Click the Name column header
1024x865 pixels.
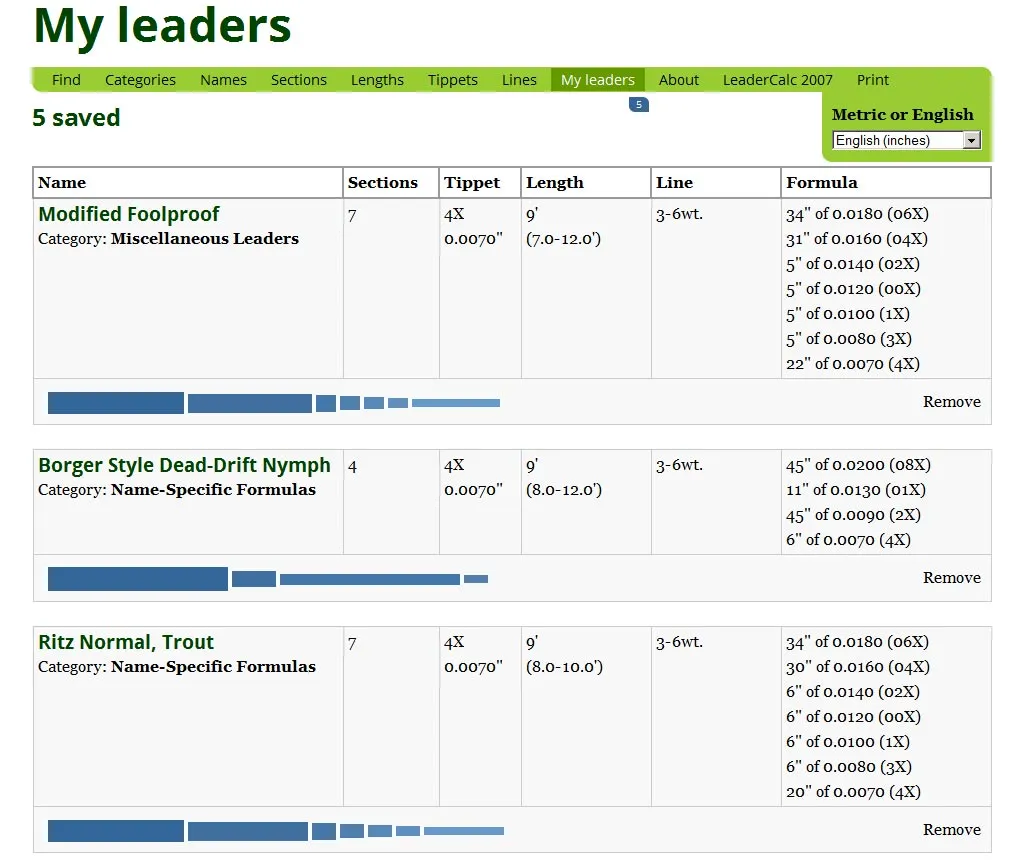[62, 183]
